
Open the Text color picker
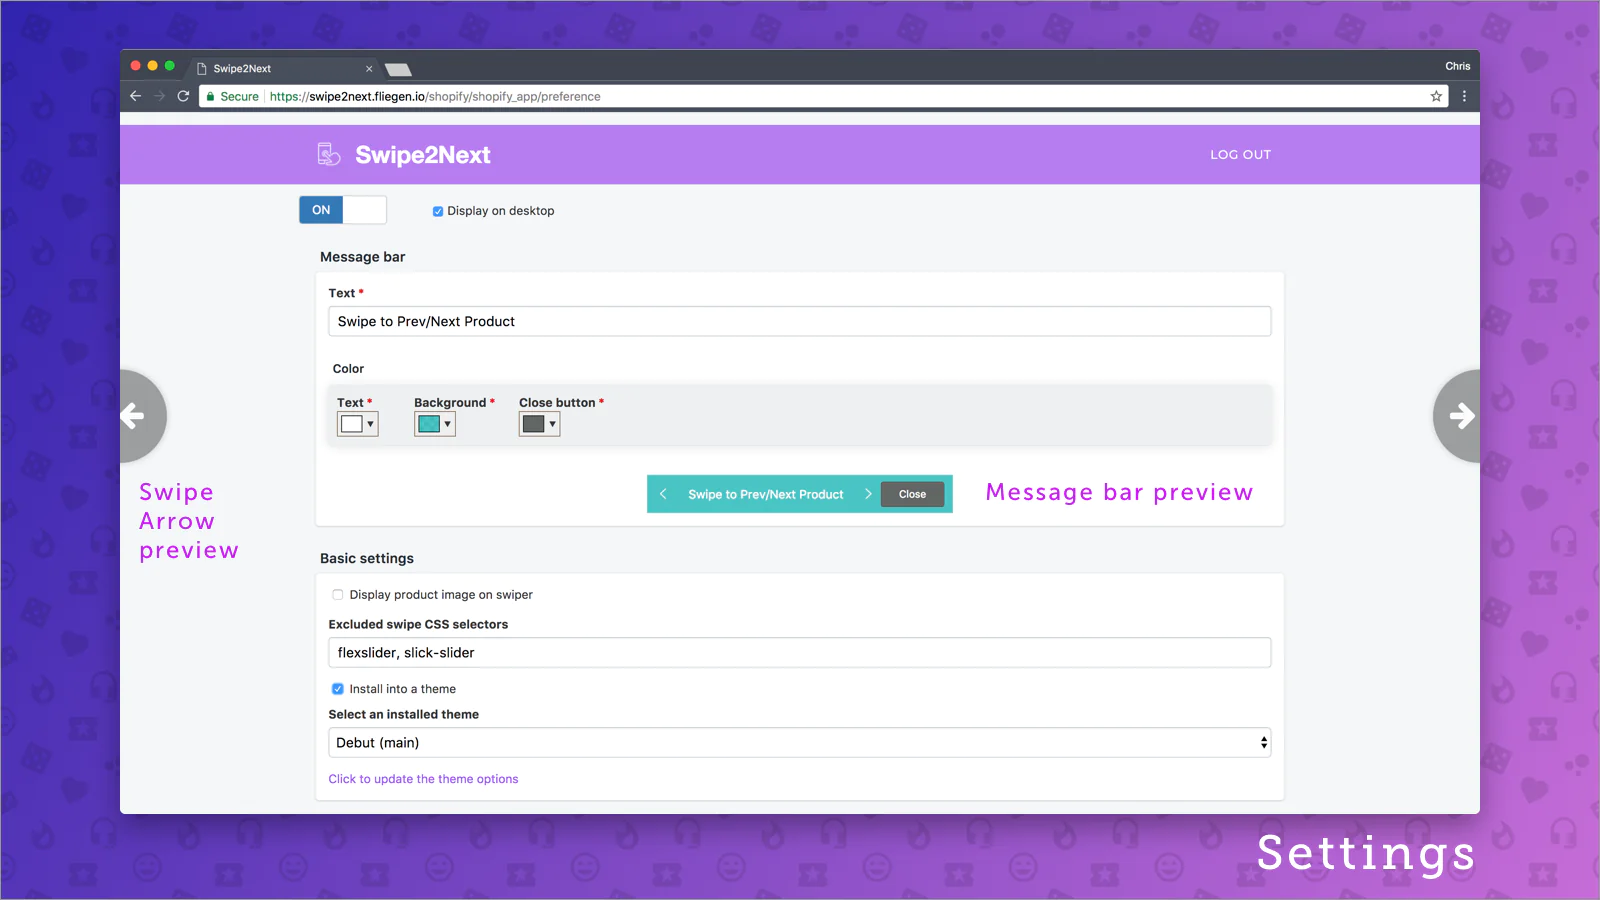(x=358, y=424)
